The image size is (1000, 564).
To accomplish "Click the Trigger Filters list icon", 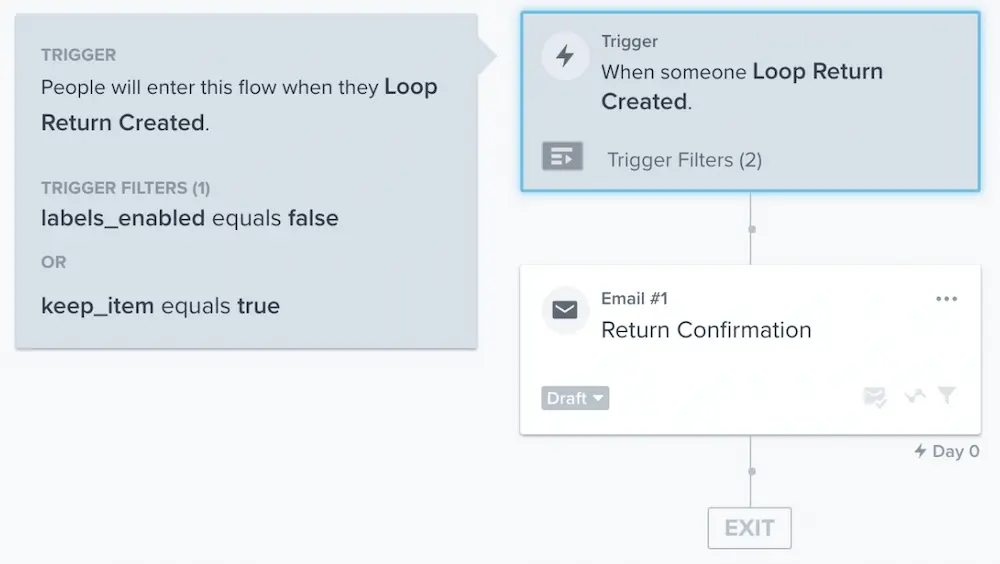I will pos(562,157).
